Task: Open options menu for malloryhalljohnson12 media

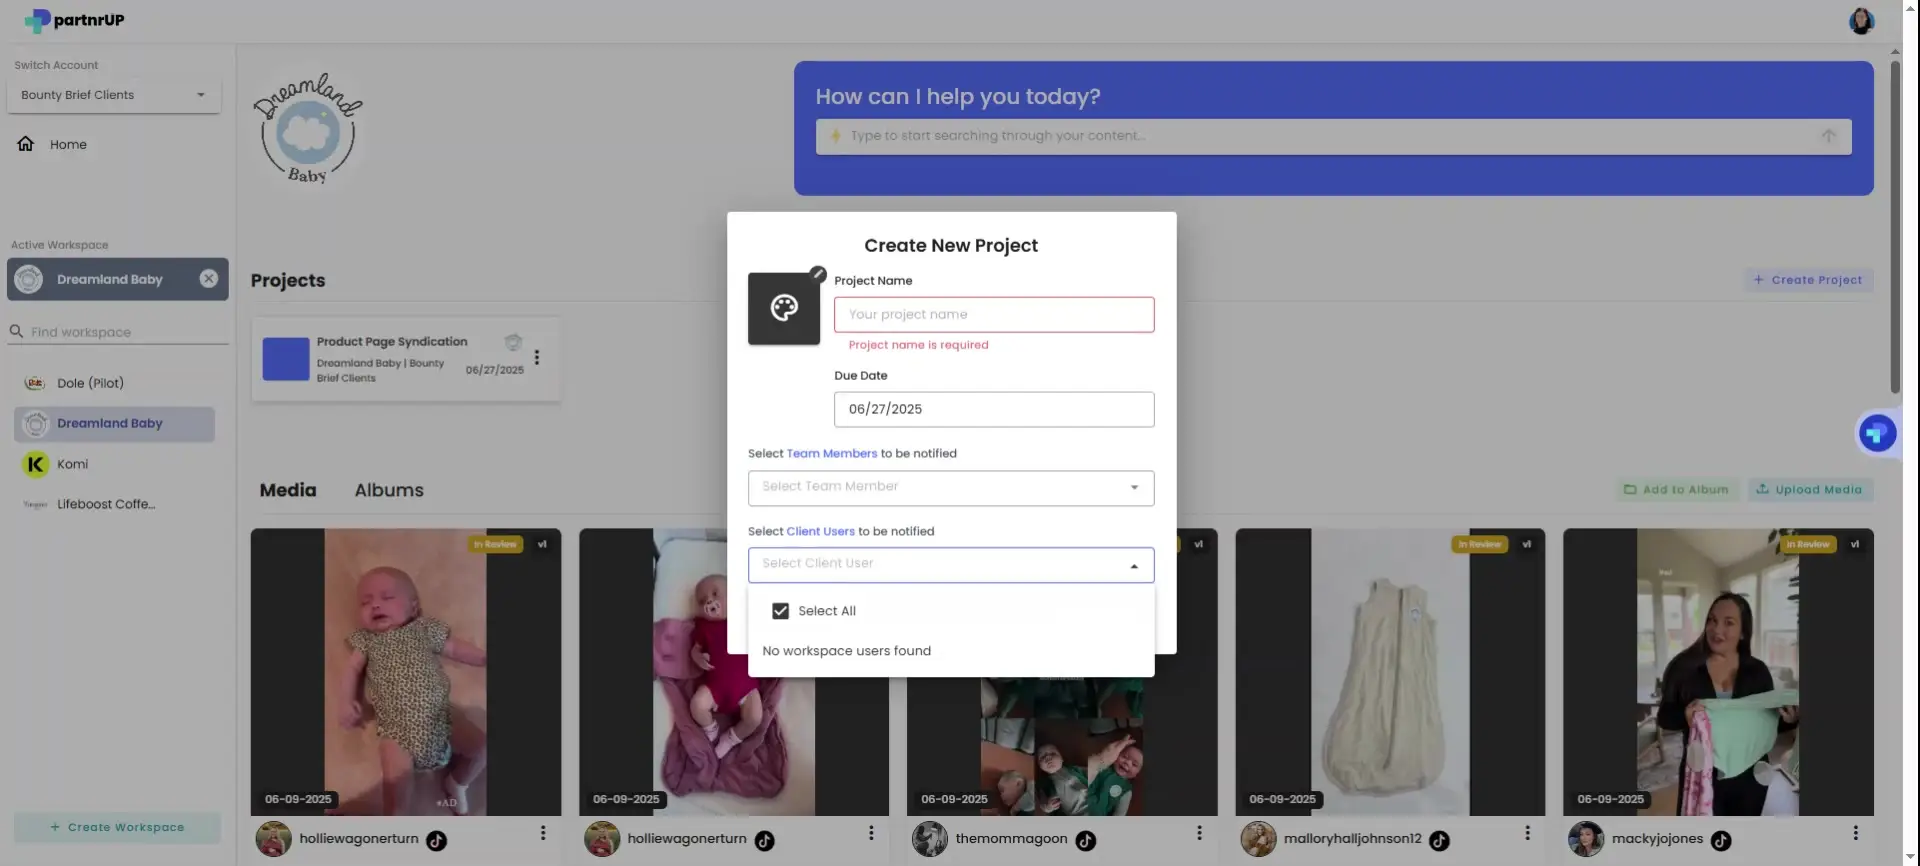Action: [x=1527, y=833]
